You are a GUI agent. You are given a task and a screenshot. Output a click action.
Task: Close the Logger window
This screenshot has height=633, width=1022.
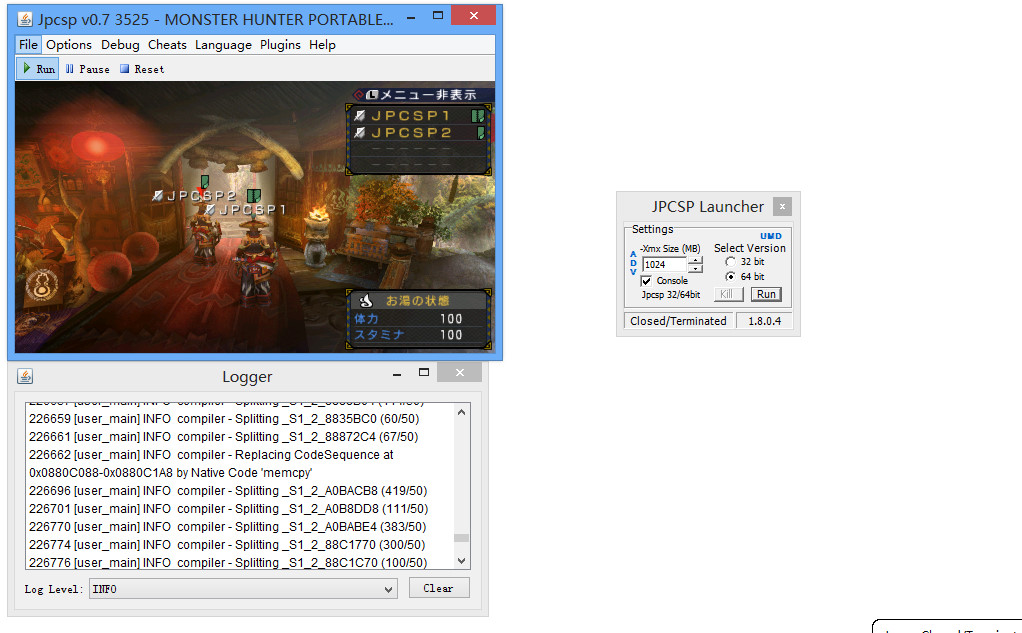tap(460, 372)
